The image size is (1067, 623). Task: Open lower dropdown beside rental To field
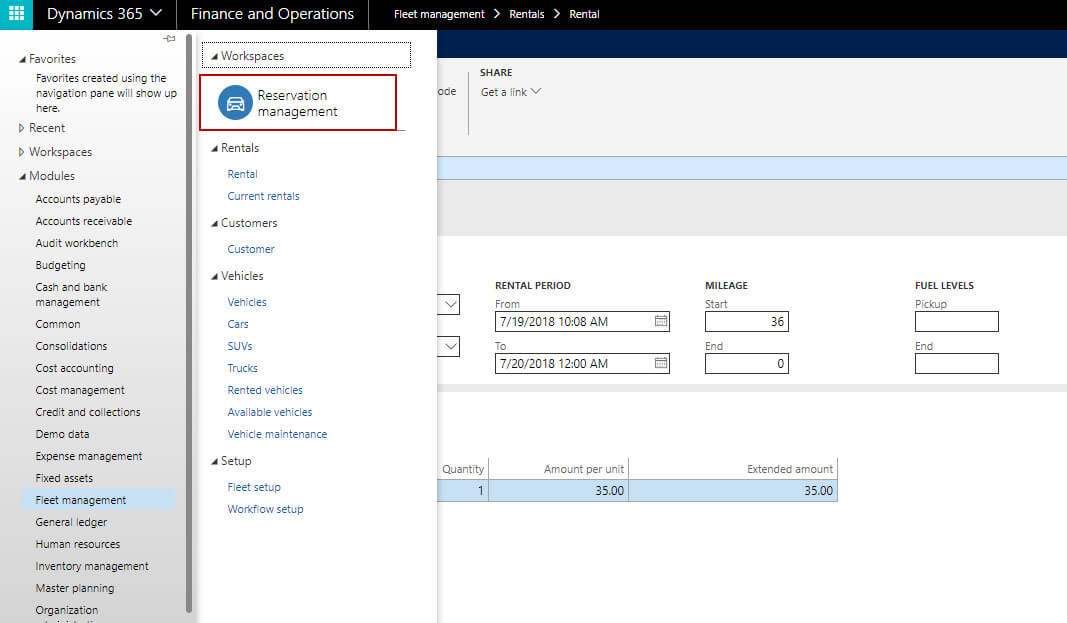pyautogui.click(x=450, y=346)
